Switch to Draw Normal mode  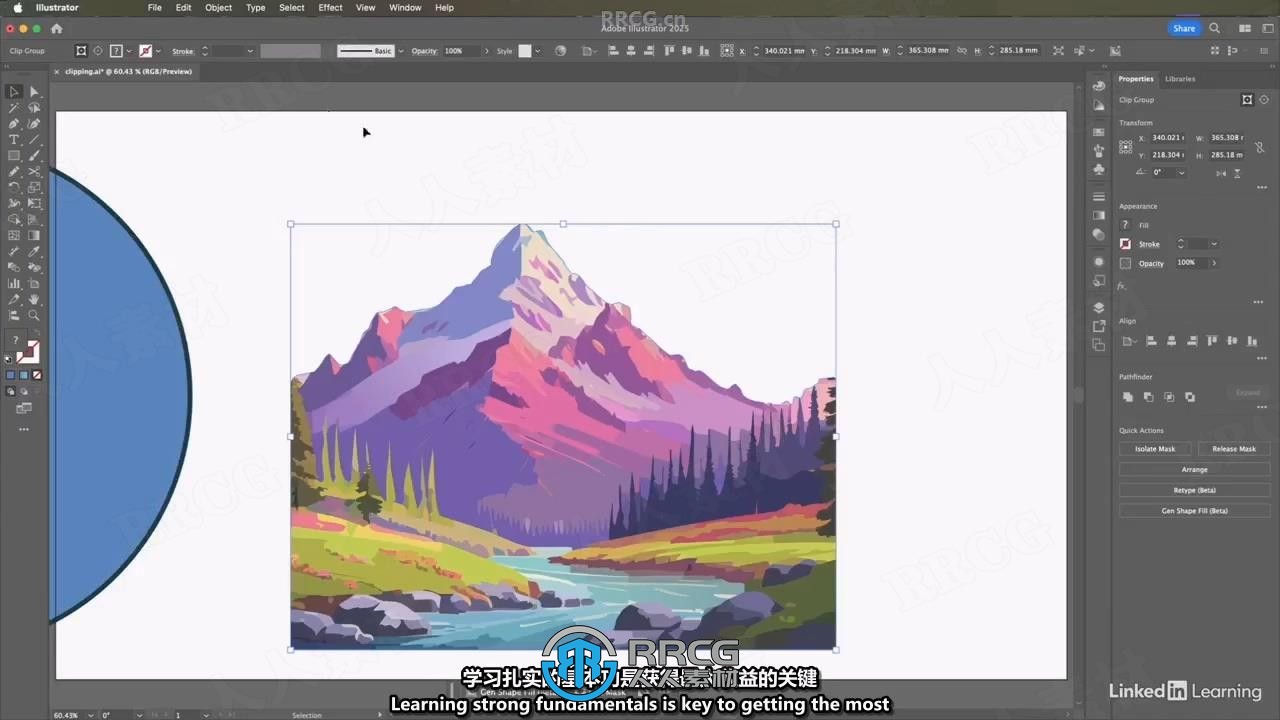tap(11, 391)
